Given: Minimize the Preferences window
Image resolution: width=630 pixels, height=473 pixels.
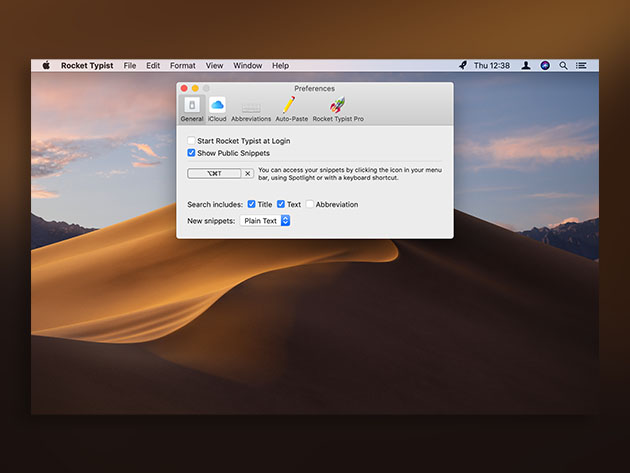Looking at the screenshot, I should point(195,88).
